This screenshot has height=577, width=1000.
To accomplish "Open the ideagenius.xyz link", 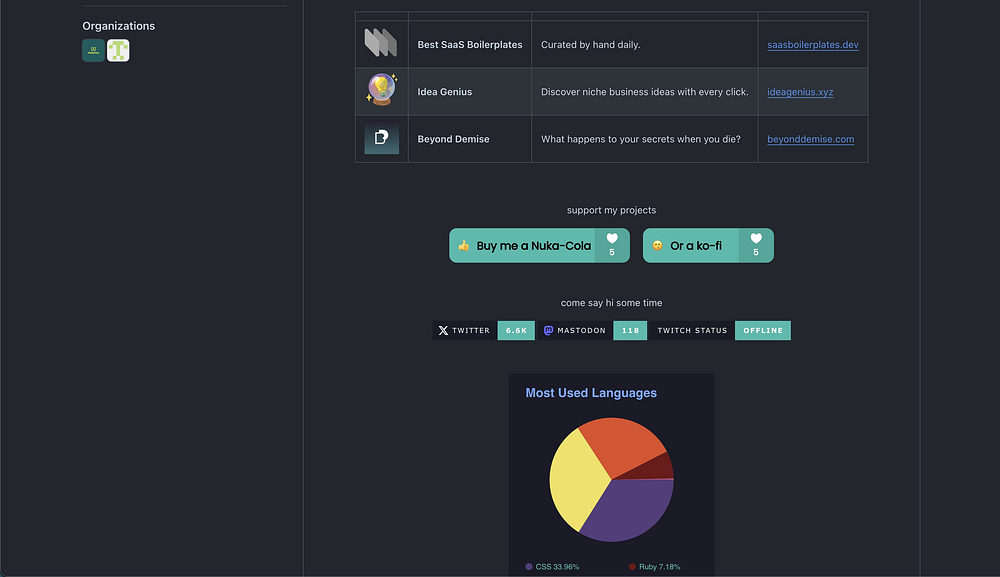I will pyautogui.click(x=800, y=92).
